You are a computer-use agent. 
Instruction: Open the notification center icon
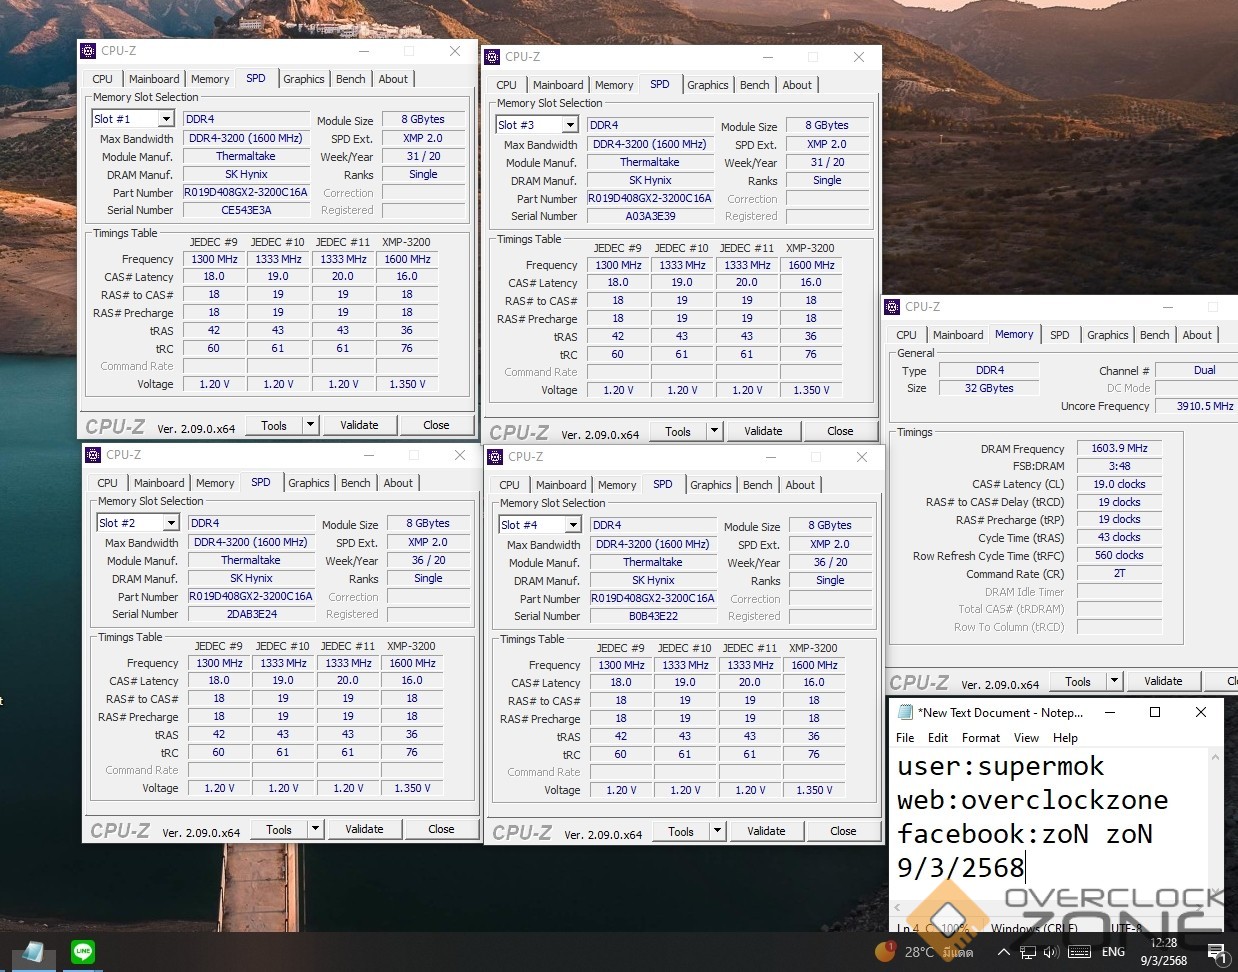click(1216, 953)
